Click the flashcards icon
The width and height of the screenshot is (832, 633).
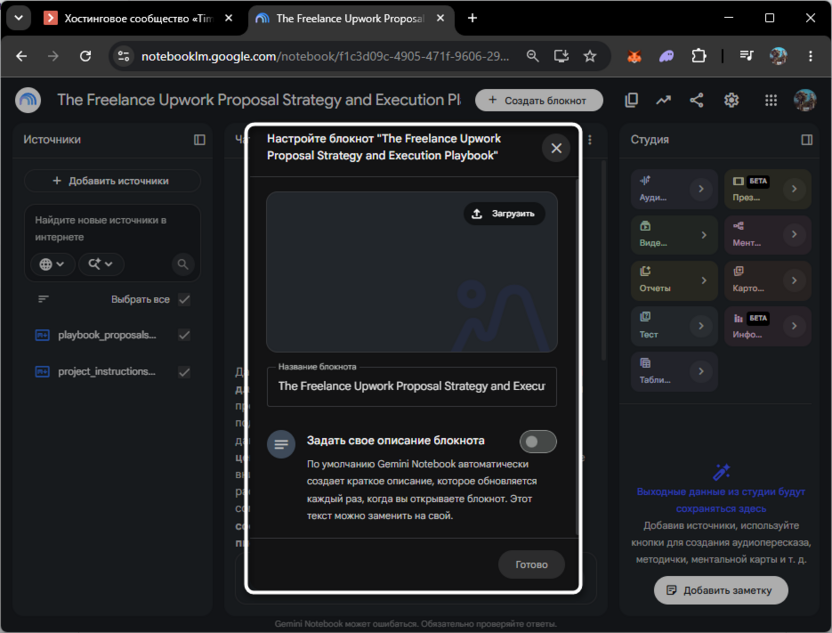pos(738,271)
